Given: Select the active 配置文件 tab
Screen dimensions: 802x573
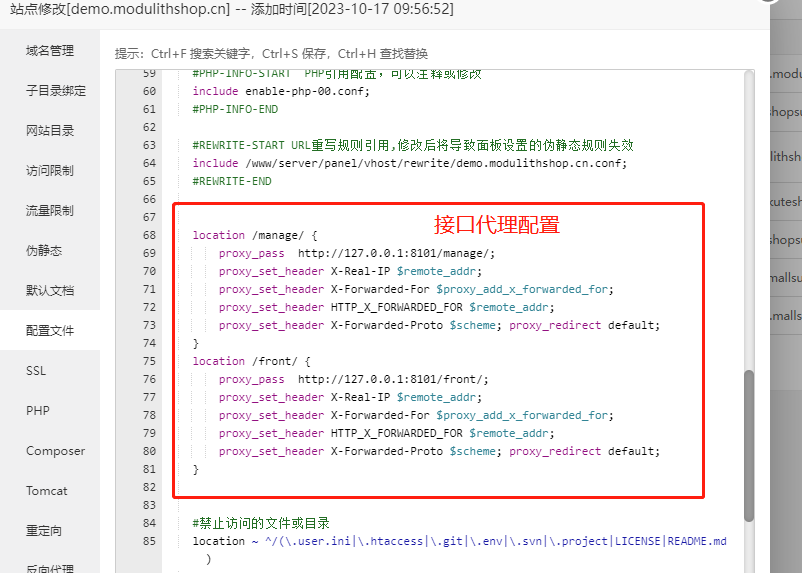Looking at the screenshot, I should (x=50, y=331).
